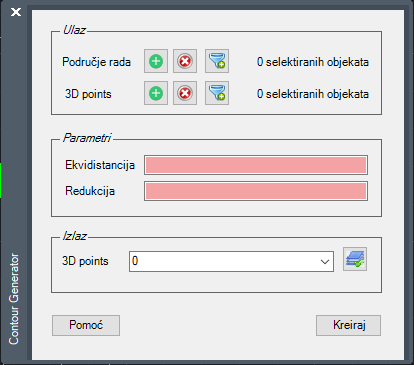Screen dimensions: 414x365
Task: Expand the output layer list via chevron arrow
Action: click(325, 262)
